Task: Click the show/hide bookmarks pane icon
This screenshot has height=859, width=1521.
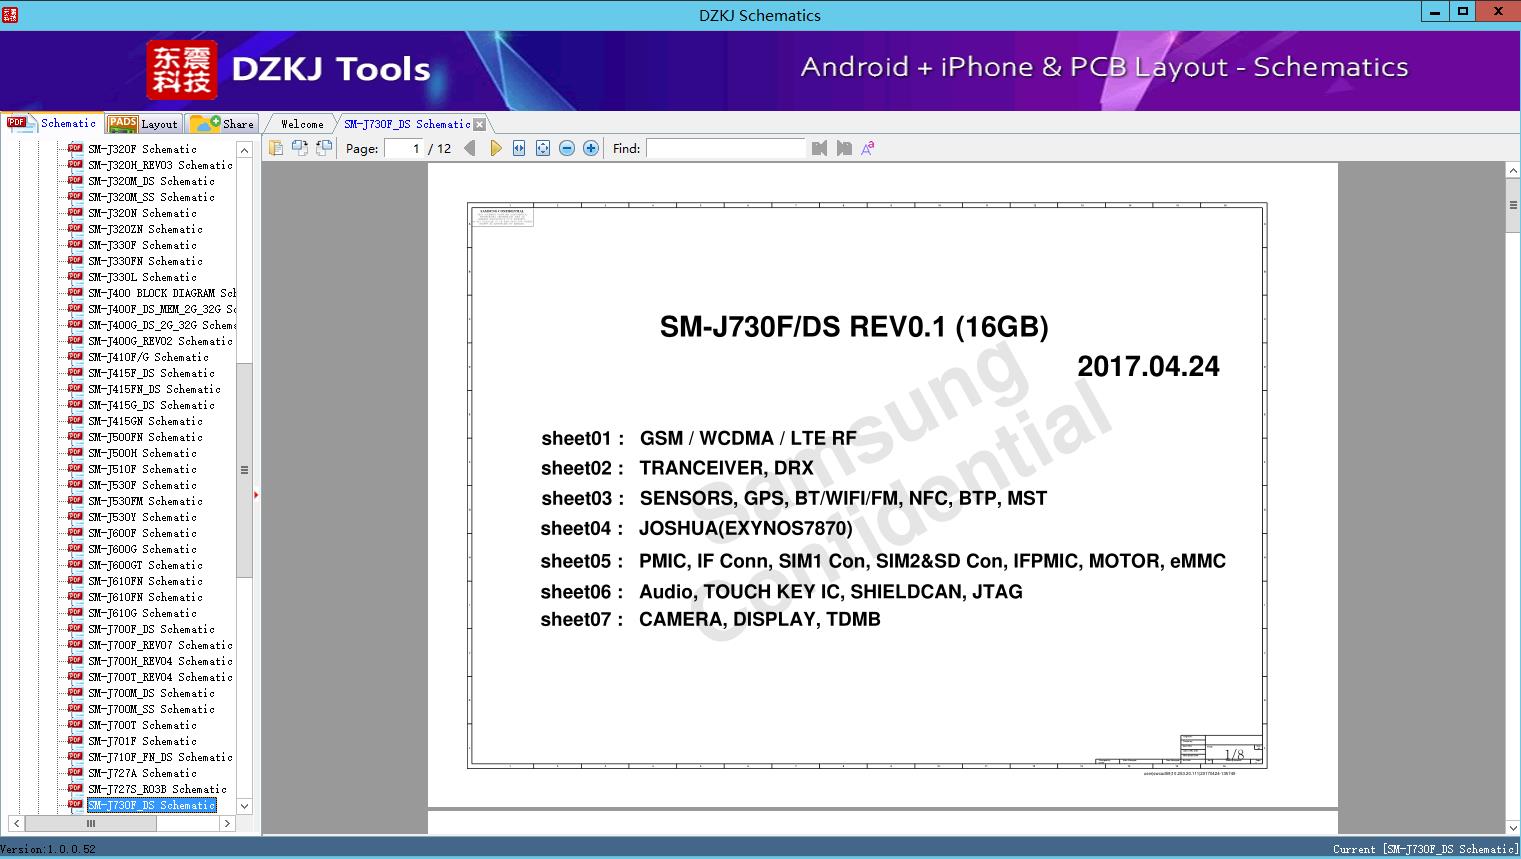Action: [x=275, y=148]
